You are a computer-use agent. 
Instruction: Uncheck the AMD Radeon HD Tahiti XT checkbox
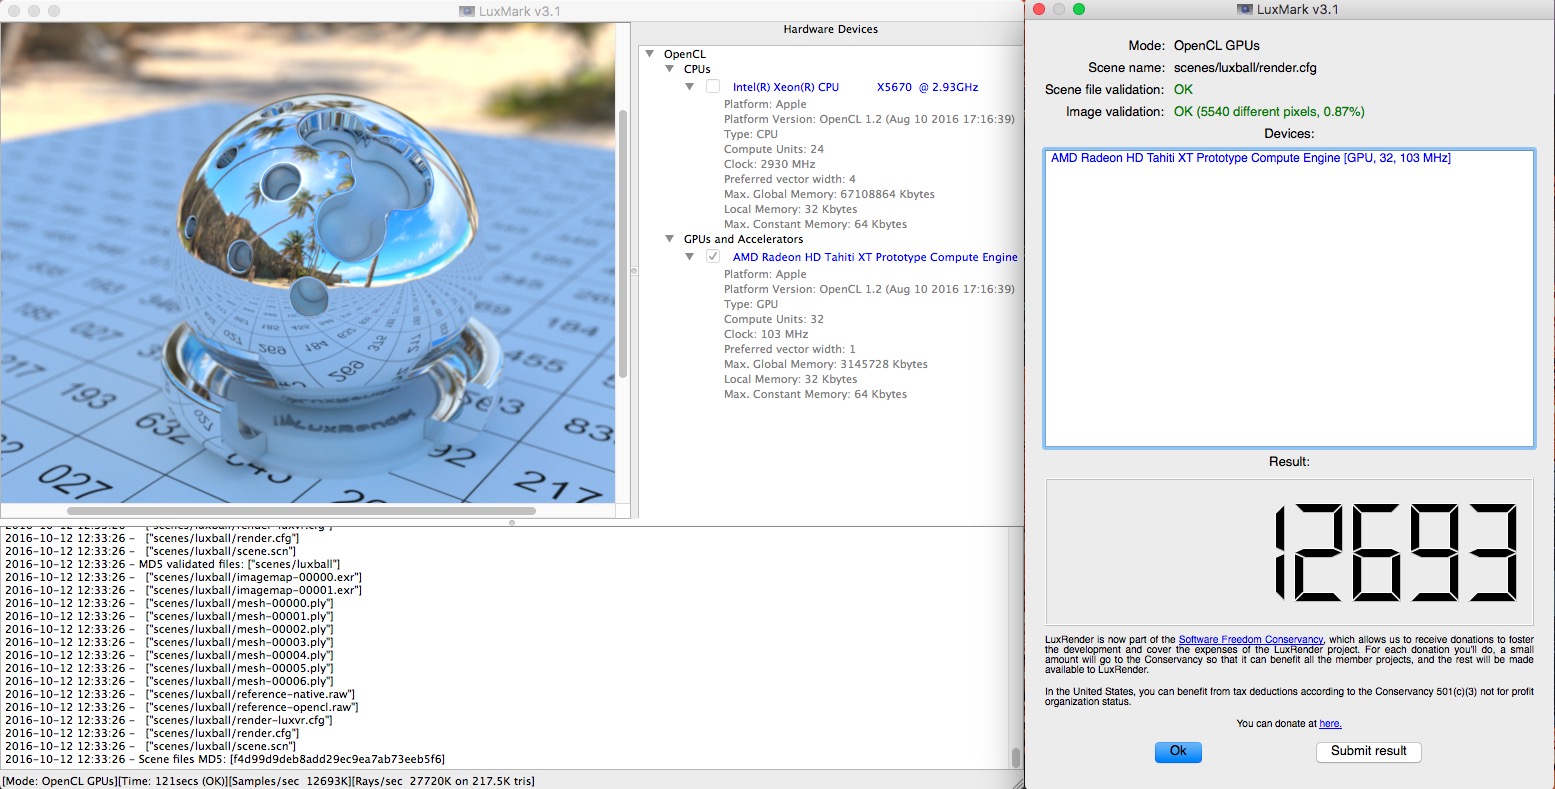(x=713, y=257)
